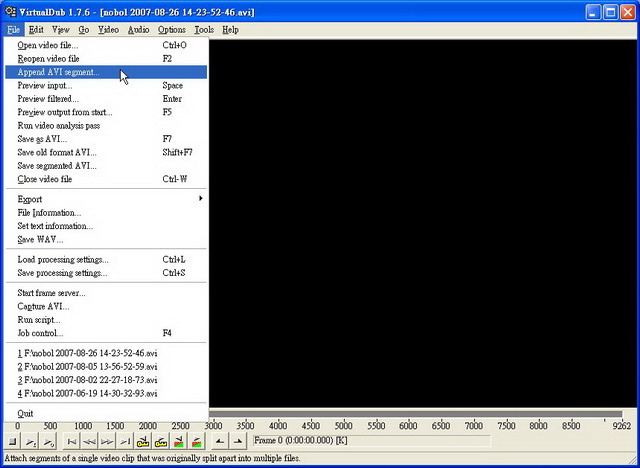
Task: Choose Preview output from start
Action: (x=106, y=112)
